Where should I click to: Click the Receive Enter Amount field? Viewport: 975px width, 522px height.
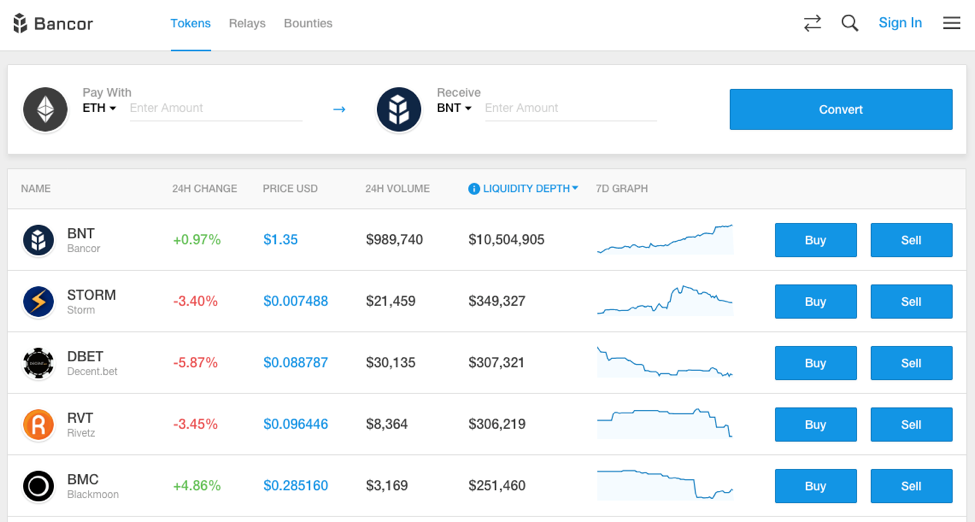[571, 108]
